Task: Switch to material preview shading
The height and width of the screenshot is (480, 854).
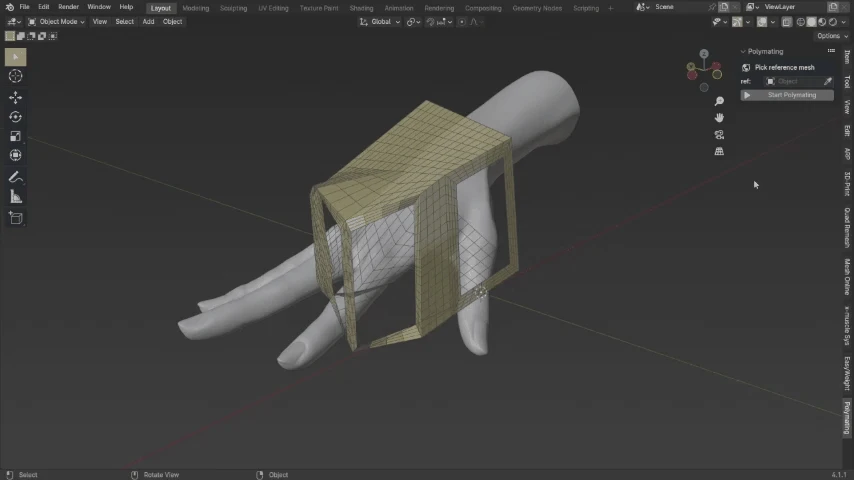Action: point(822,22)
